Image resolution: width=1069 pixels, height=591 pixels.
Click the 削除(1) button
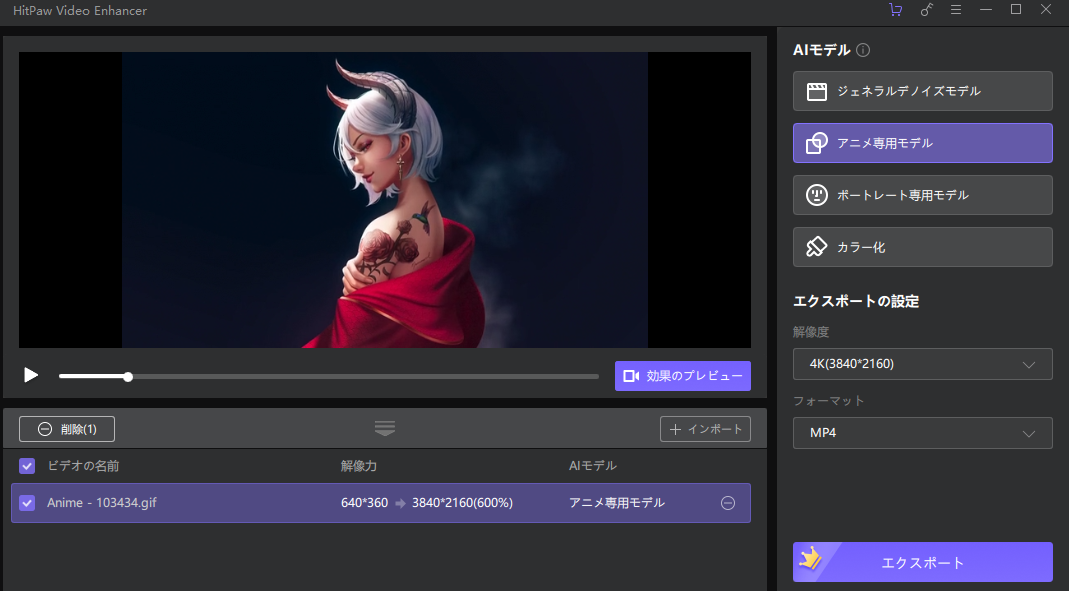(x=67, y=429)
